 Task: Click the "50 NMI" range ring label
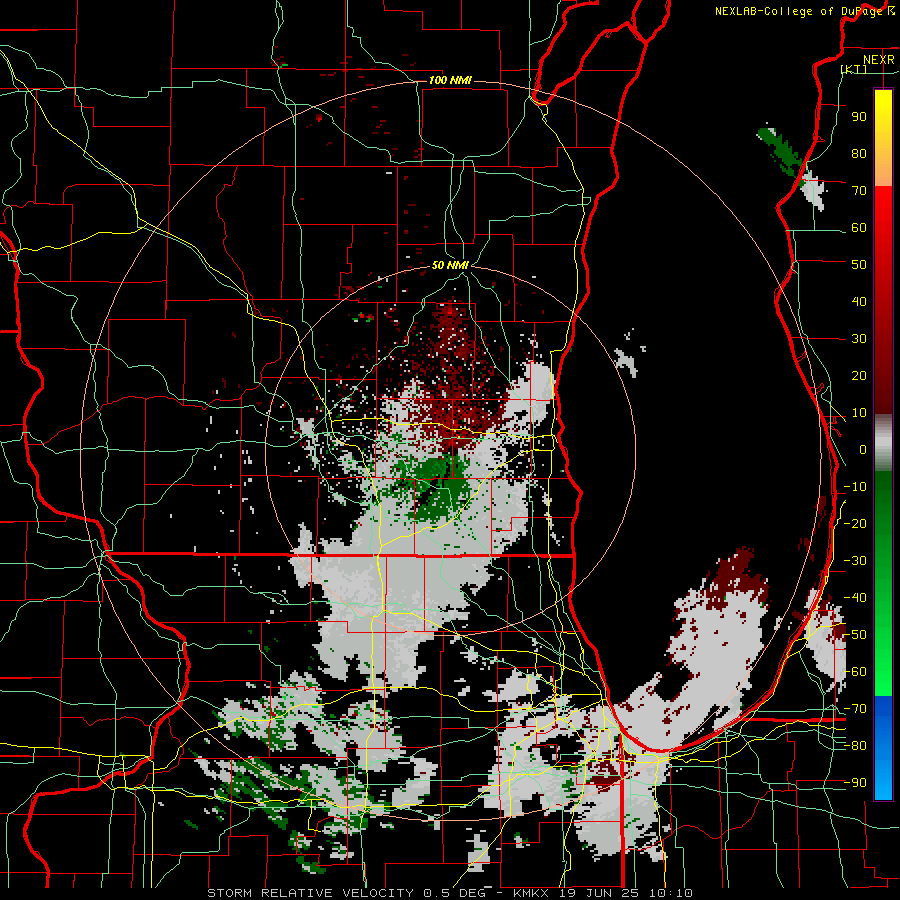[450, 265]
